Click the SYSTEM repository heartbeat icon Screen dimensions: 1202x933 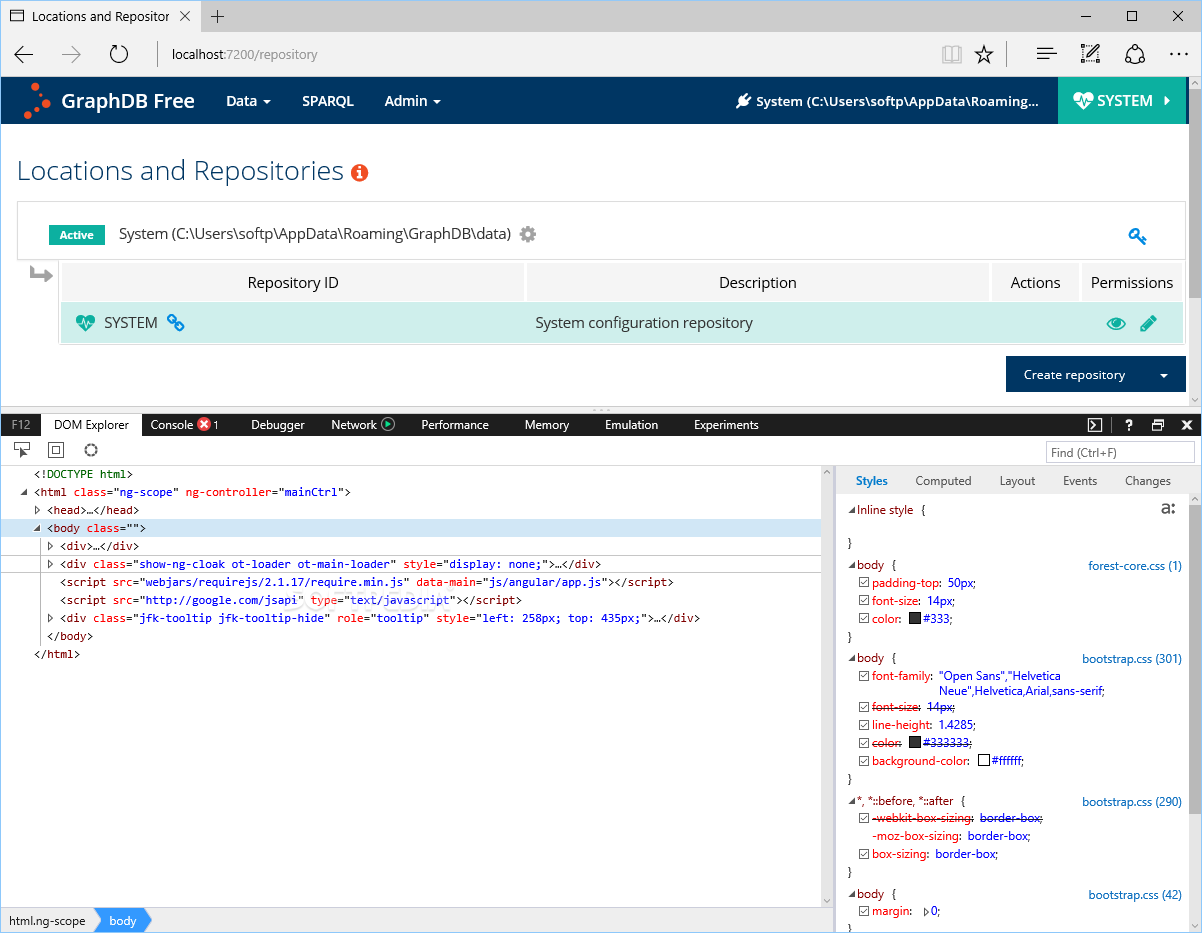85,323
